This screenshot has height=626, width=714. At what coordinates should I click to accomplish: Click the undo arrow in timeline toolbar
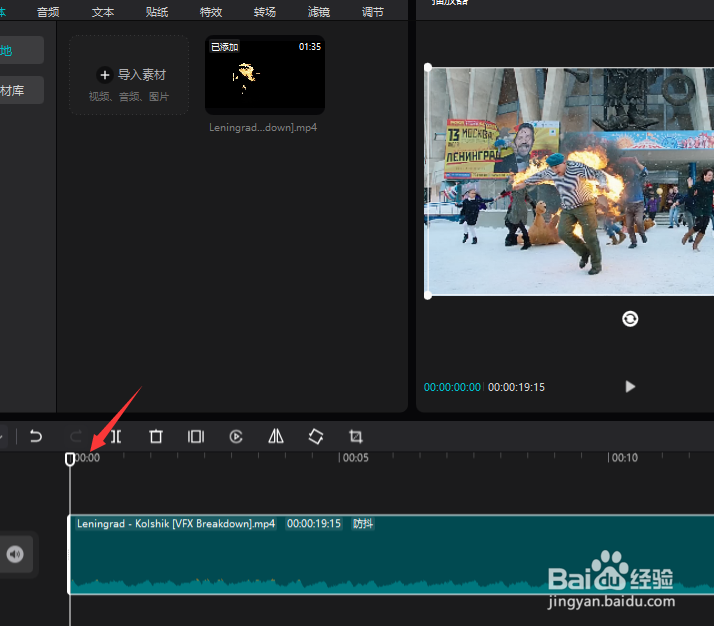pyautogui.click(x=36, y=437)
